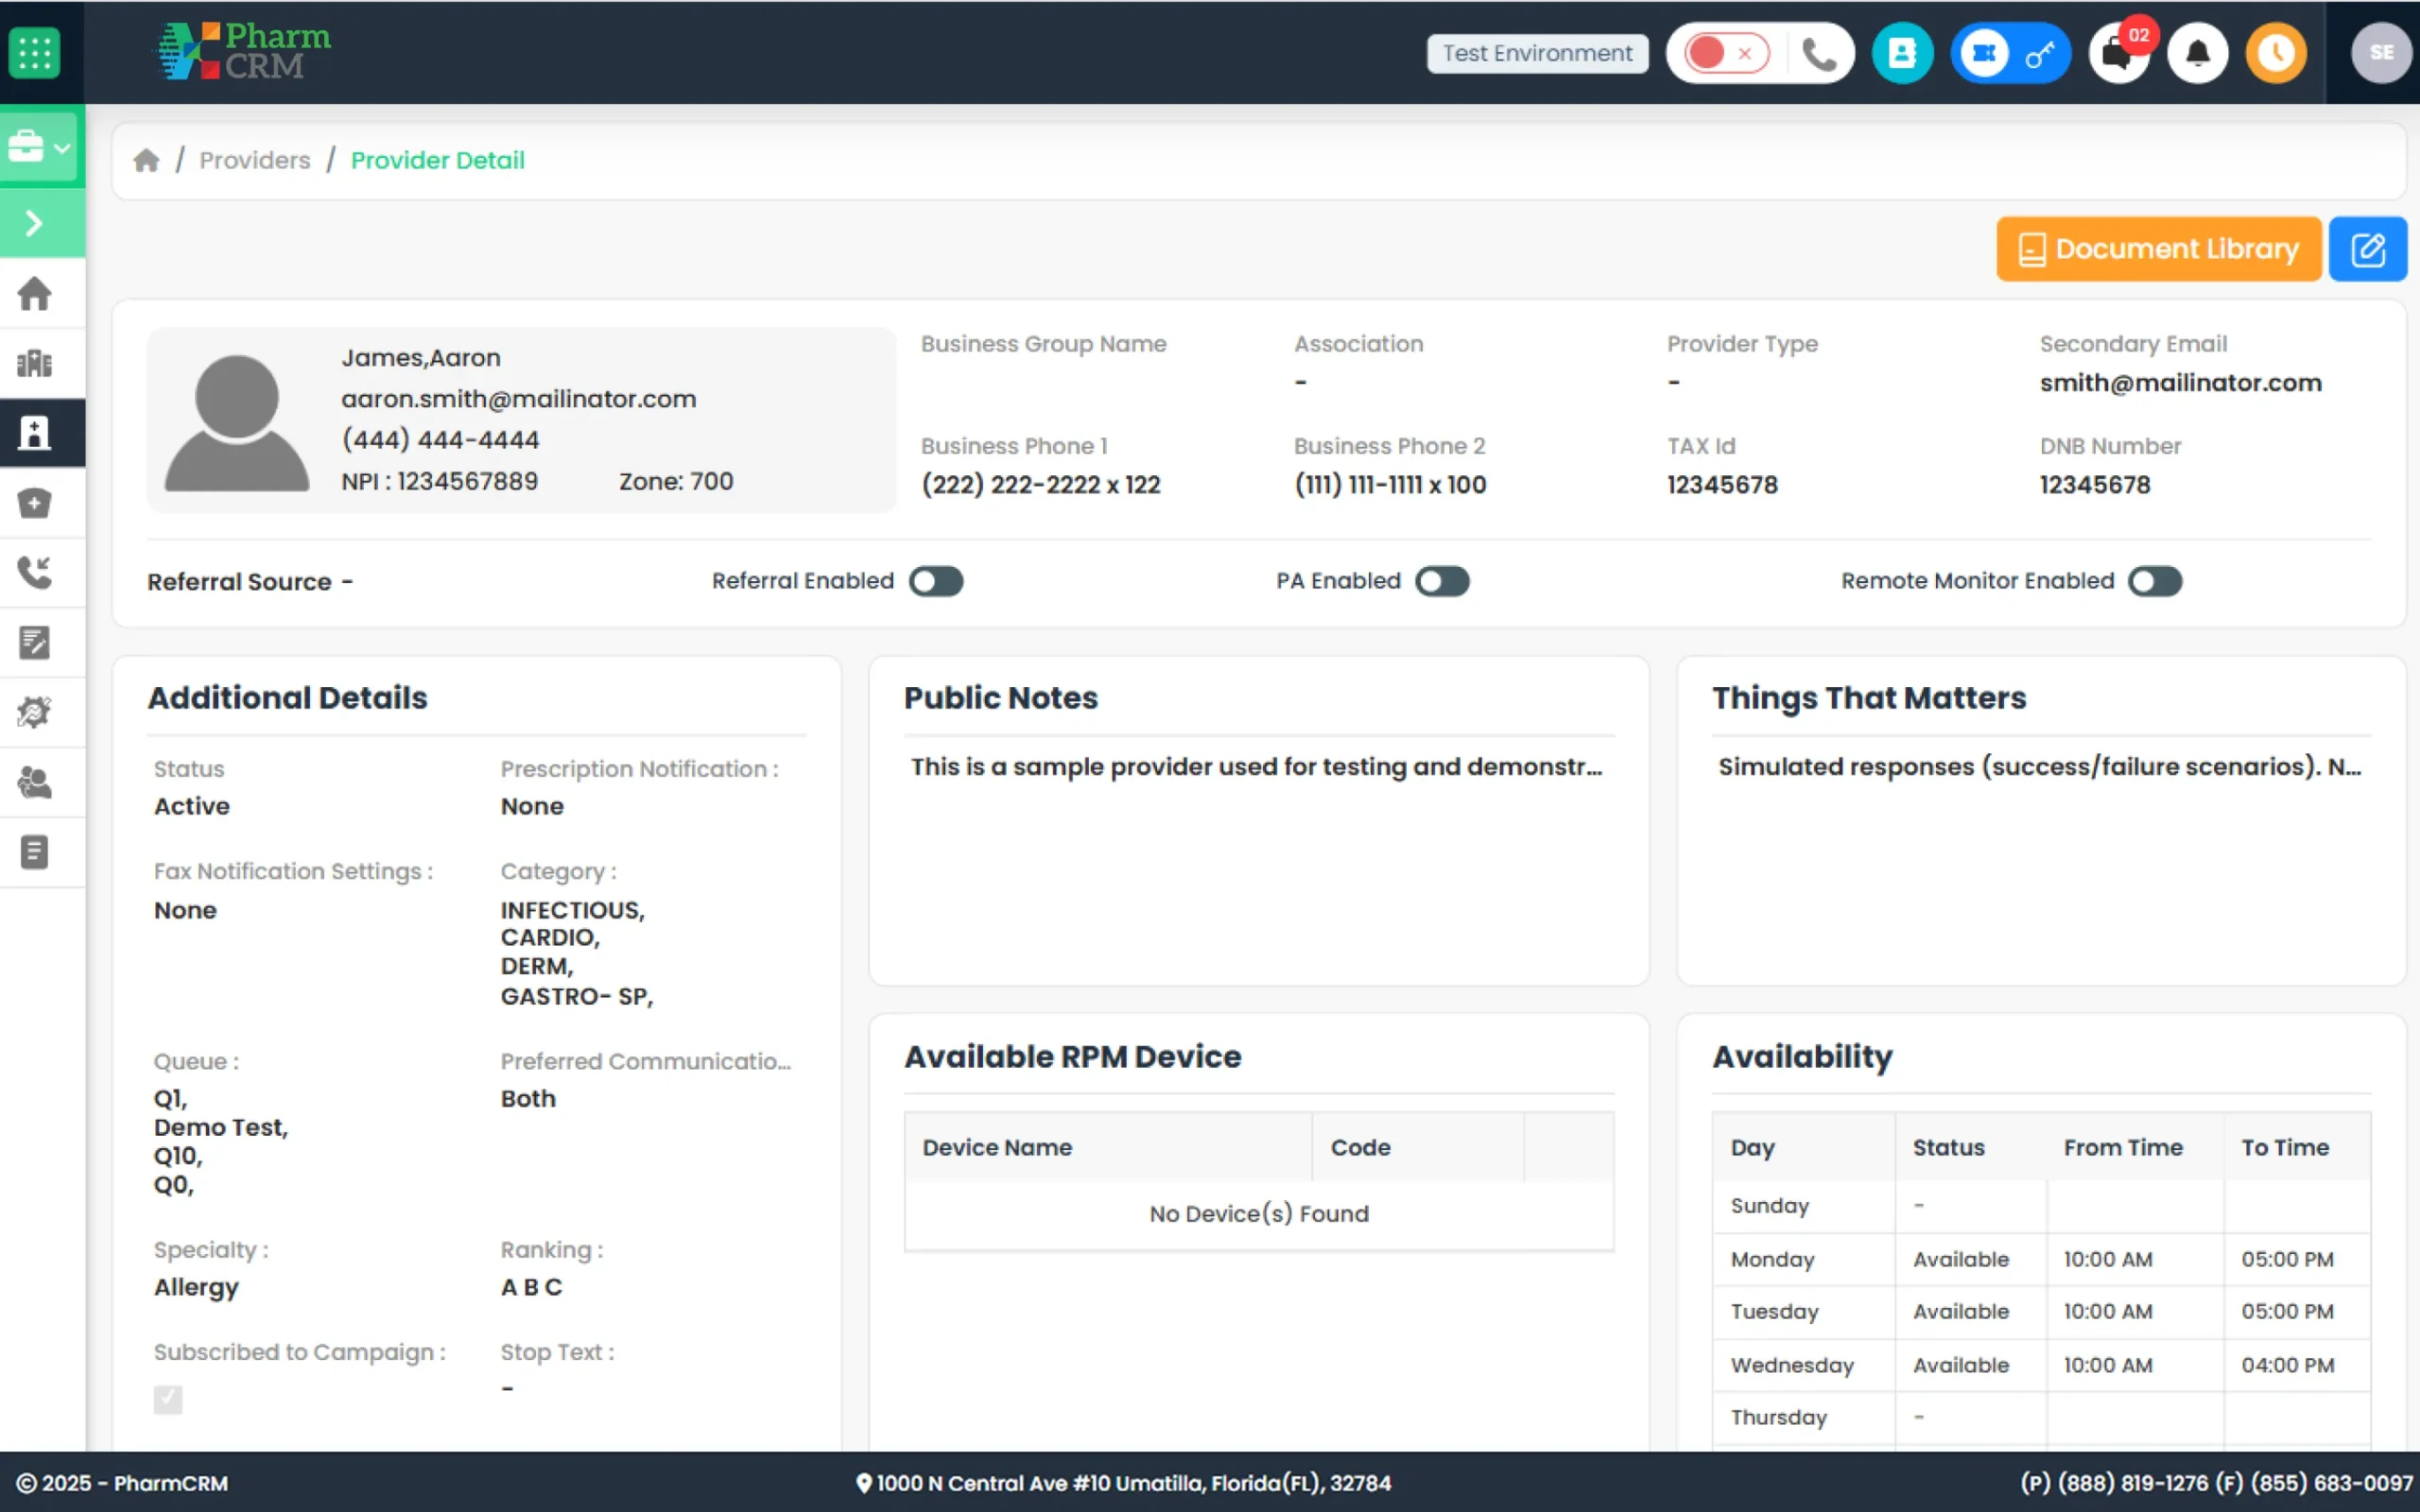Click the Allergy specialty value

click(x=196, y=1288)
